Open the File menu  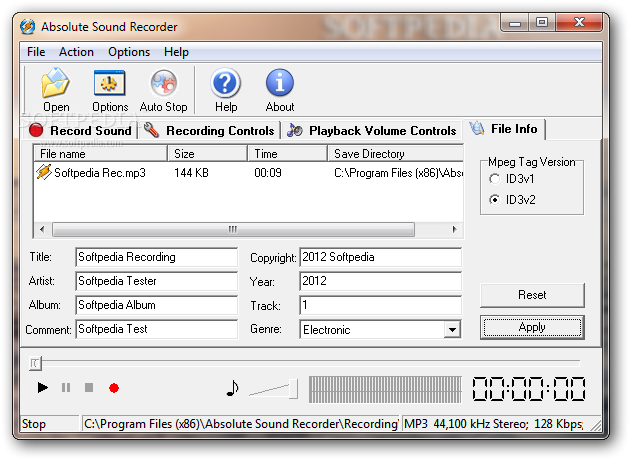[x=36, y=52]
